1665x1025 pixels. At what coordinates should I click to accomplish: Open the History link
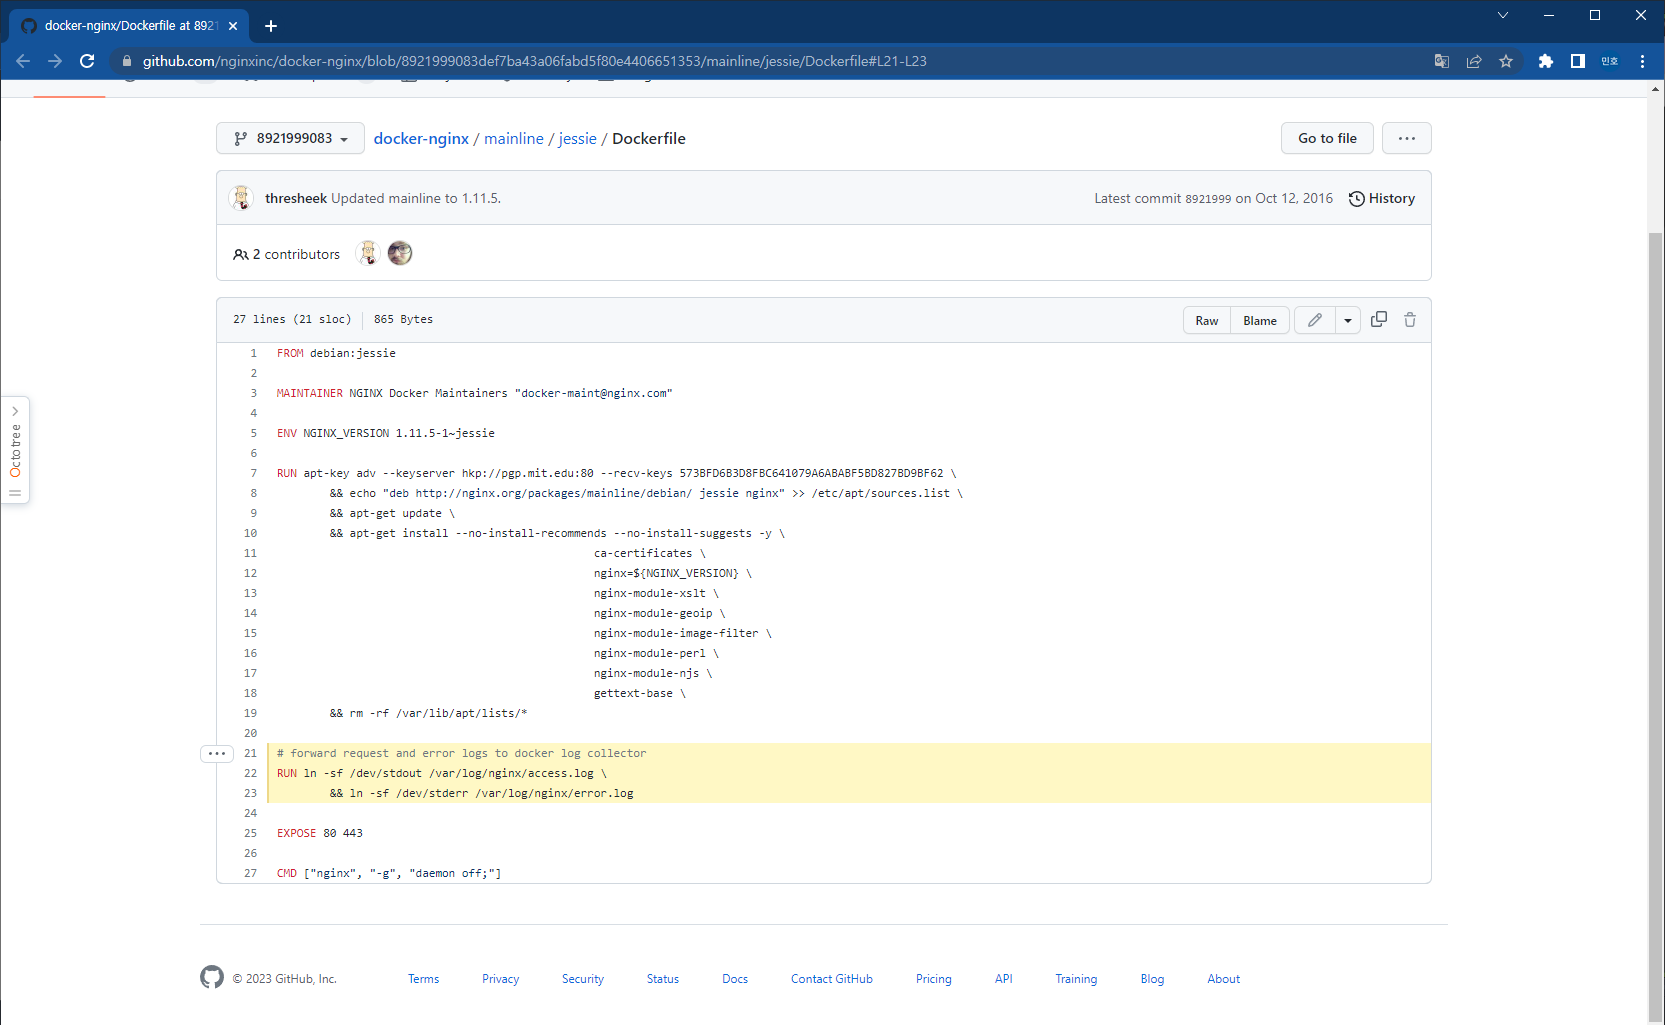pos(1382,199)
